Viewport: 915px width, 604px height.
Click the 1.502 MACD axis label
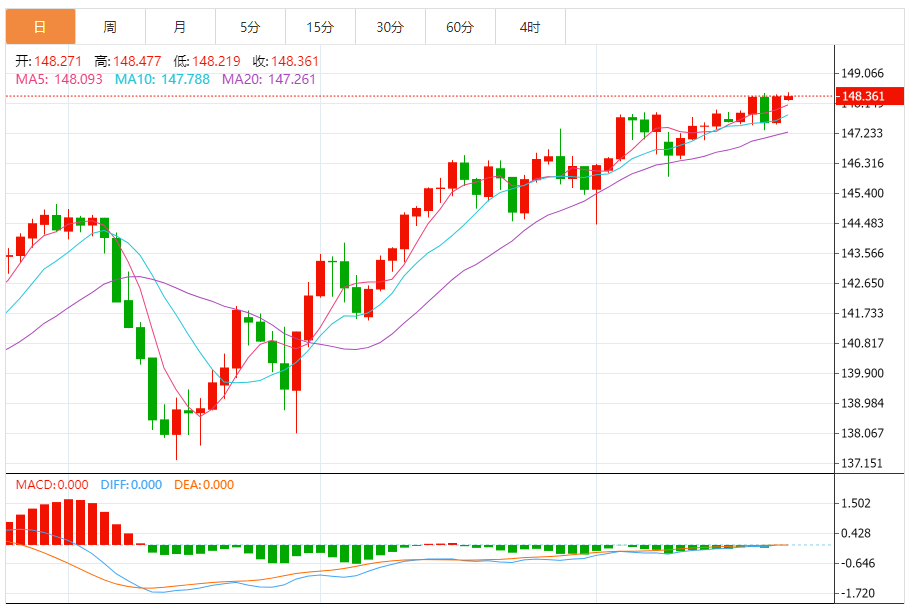coord(857,504)
